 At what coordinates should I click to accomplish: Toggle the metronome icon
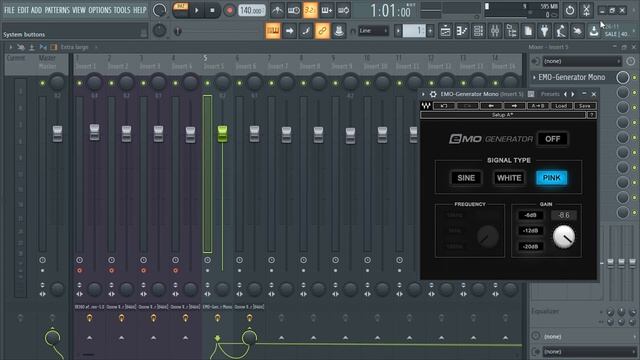click(x=278, y=10)
